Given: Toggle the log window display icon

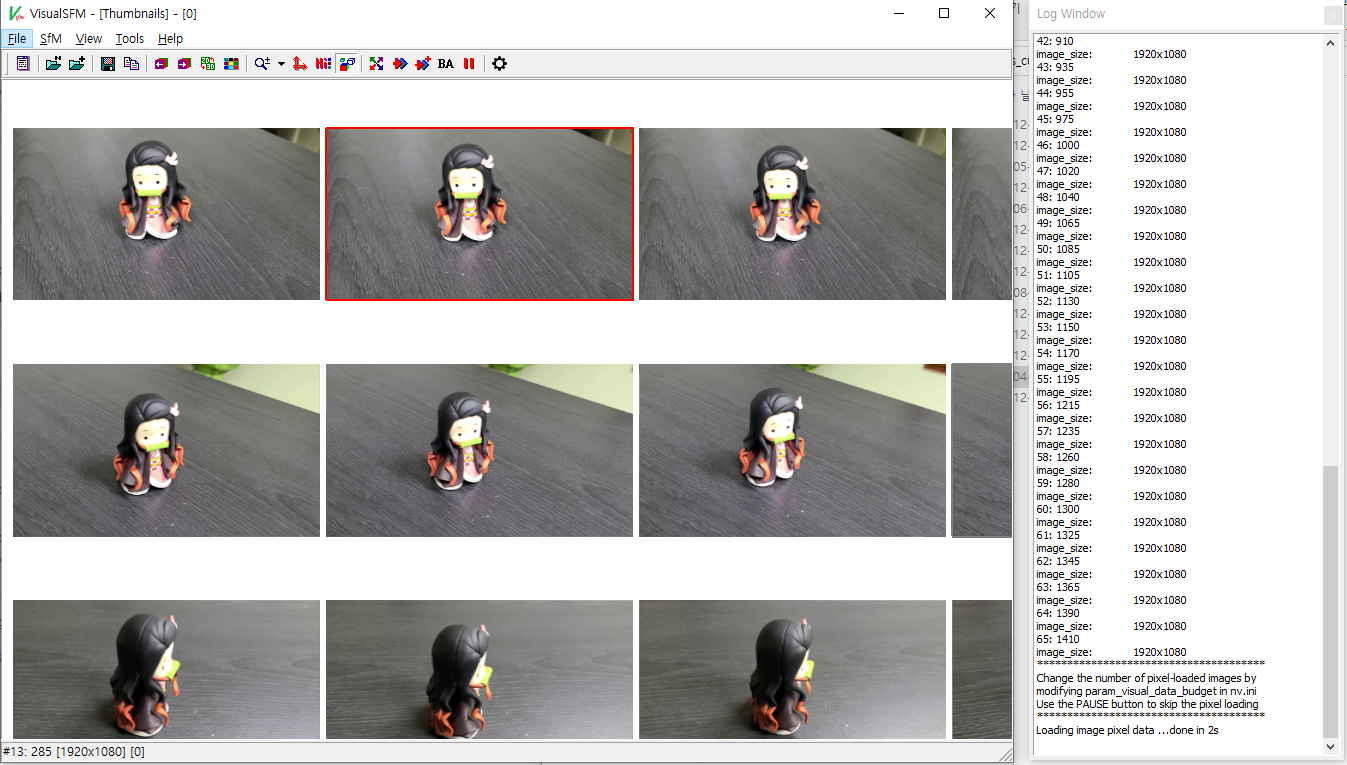Looking at the screenshot, I should (23, 63).
